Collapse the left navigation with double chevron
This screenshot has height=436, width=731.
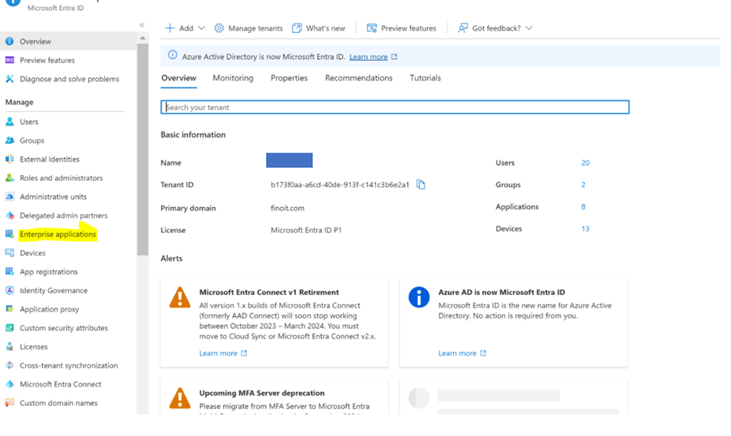click(x=141, y=25)
